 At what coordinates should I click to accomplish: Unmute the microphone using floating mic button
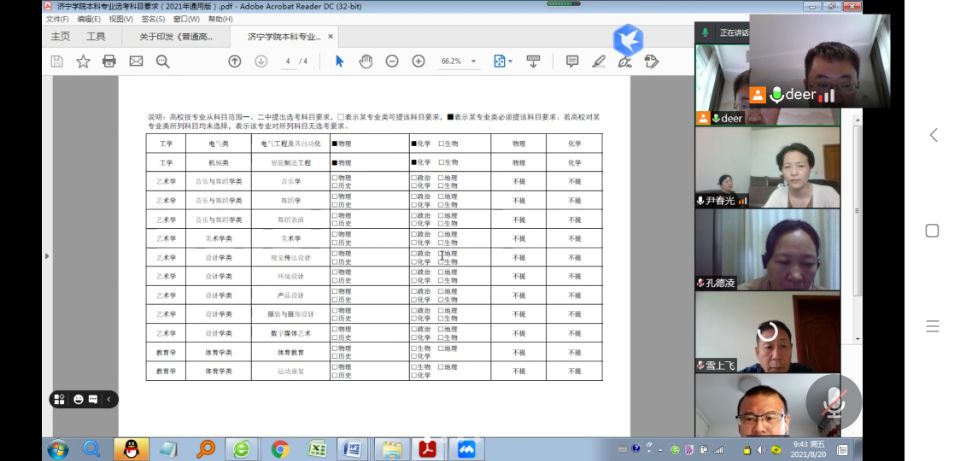[x=833, y=402]
